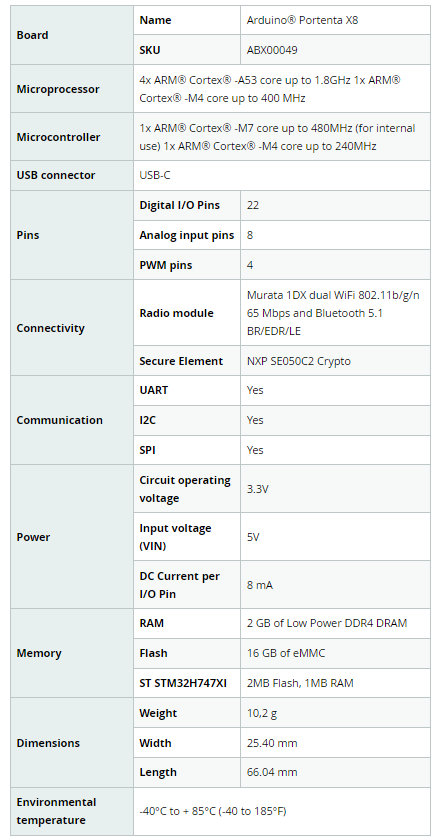Viewport: 441px width, 840px height.
Task: Click the Arduino® Portenta X8 name cell
Action: (x=335, y=20)
